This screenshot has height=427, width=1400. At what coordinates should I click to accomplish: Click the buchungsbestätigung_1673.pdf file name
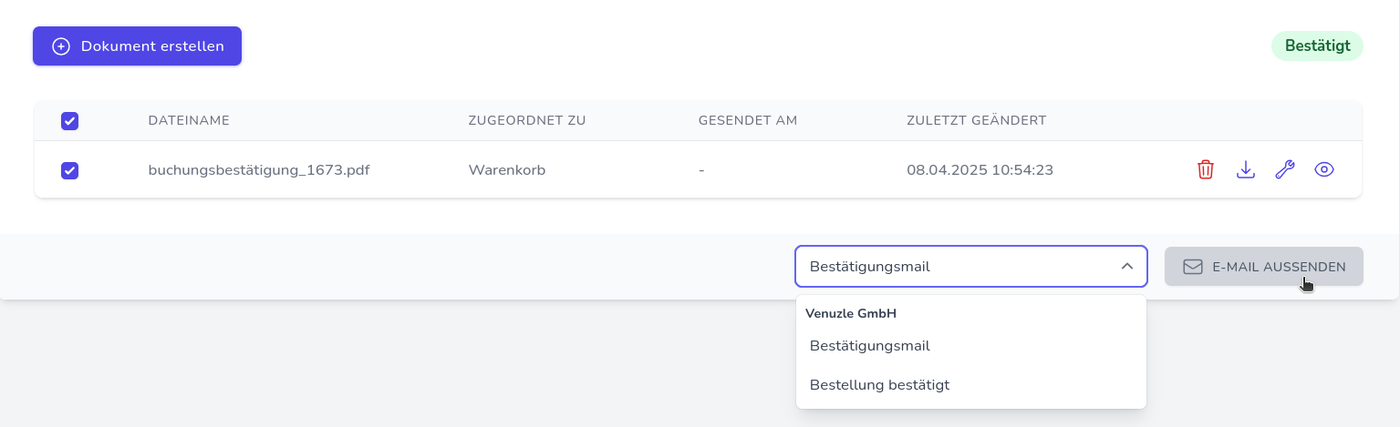259,170
